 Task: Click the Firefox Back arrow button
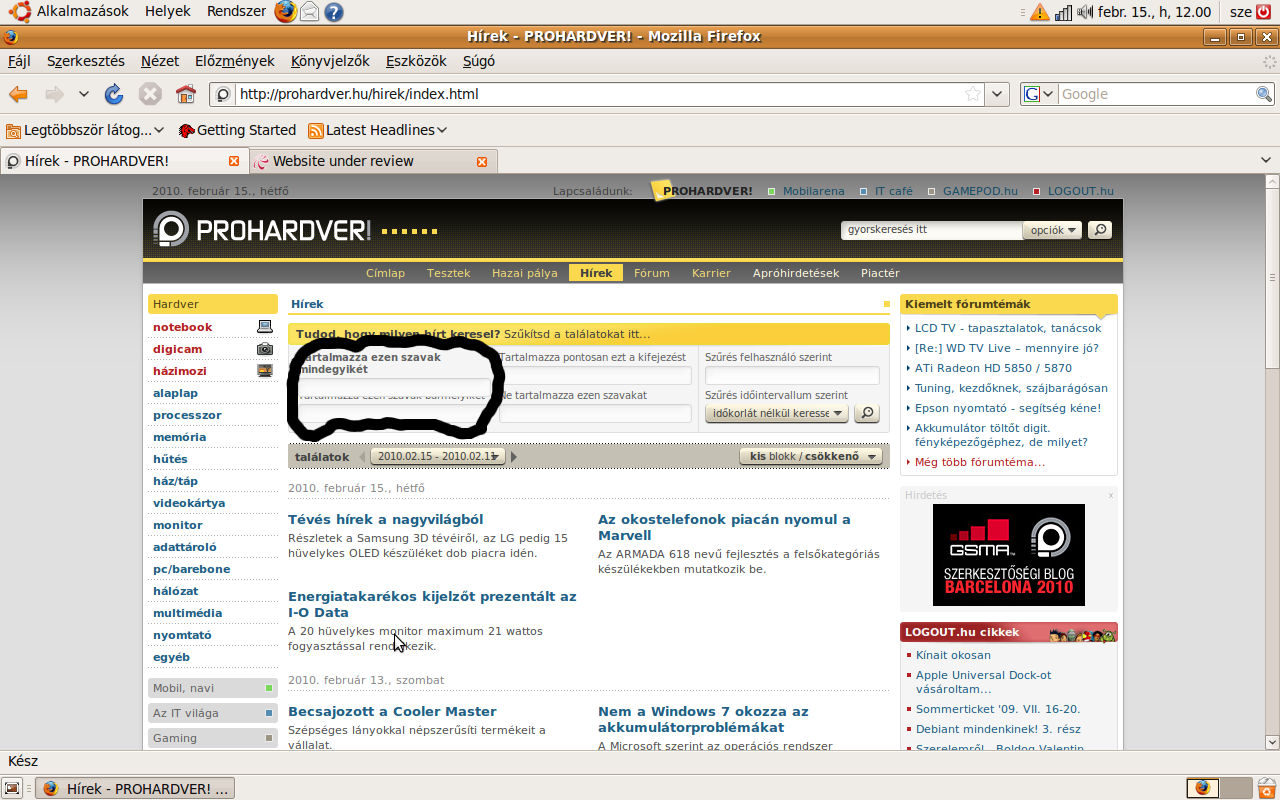click(18, 94)
